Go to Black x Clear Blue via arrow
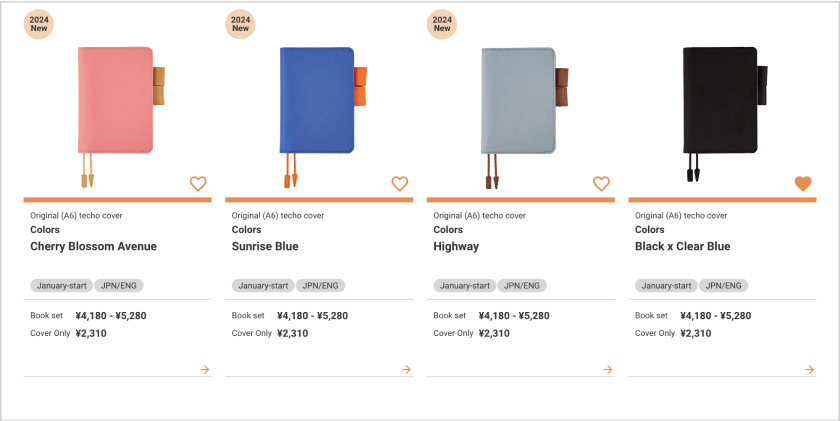The width and height of the screenshot is (840, 421). 809,369
